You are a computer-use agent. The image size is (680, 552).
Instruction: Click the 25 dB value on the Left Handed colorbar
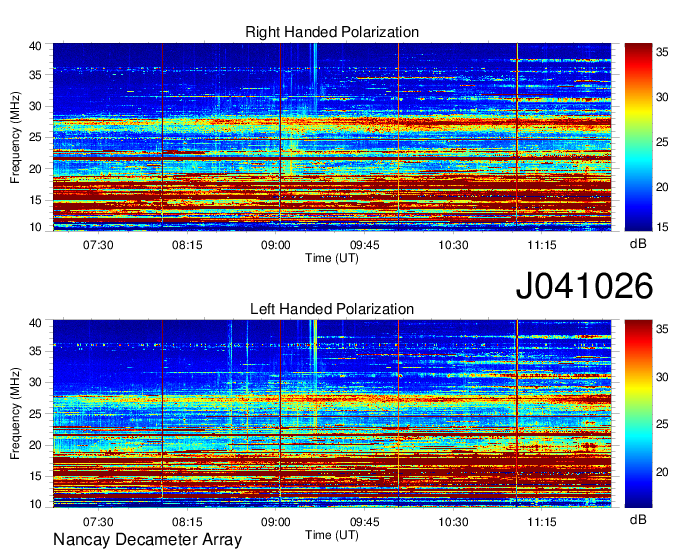point(662,424)
